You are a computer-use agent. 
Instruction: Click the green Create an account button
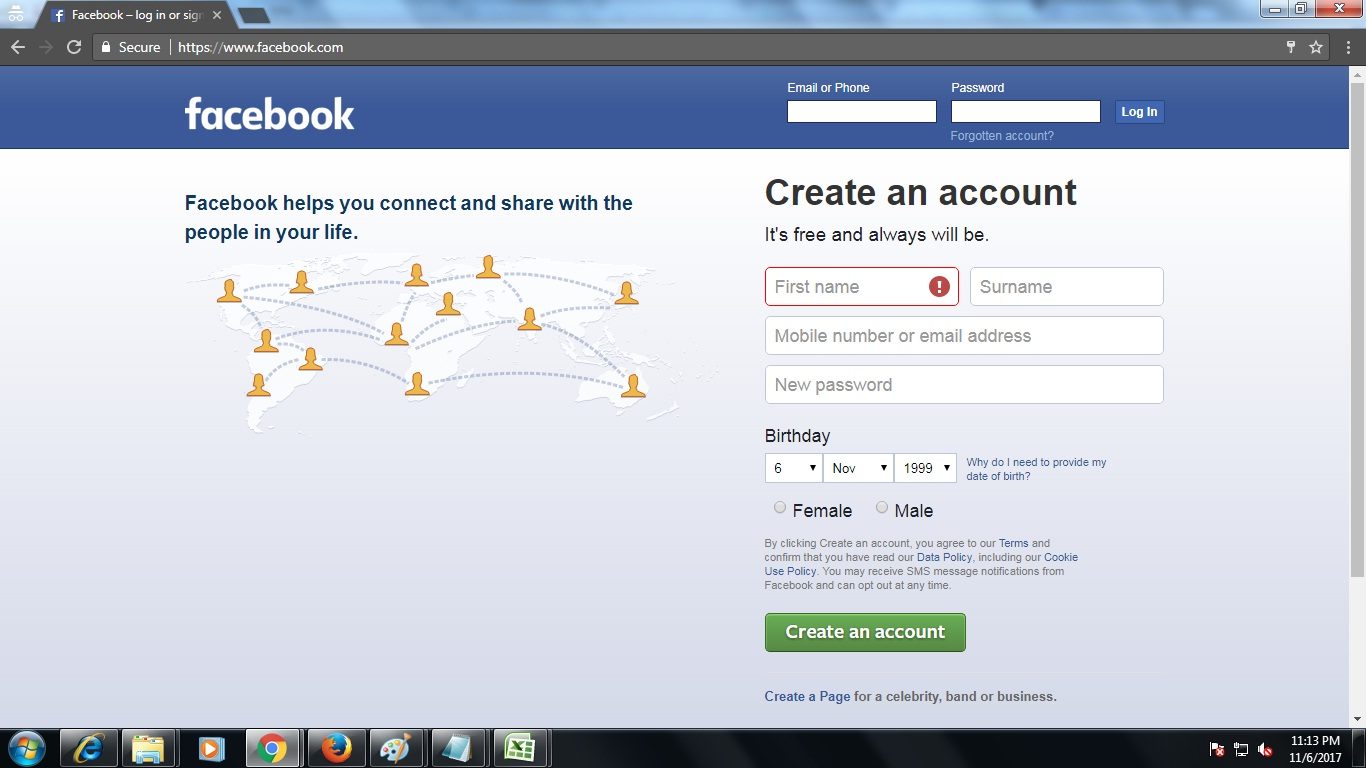point(865,632)
